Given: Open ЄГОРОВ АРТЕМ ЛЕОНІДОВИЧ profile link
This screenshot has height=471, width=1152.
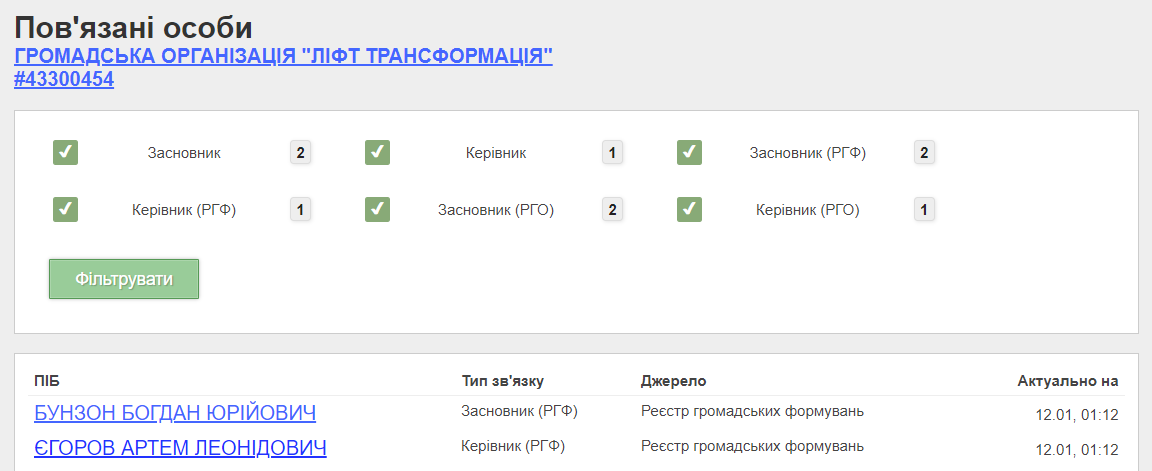Looking at the screenshot, I should point(180,448).
